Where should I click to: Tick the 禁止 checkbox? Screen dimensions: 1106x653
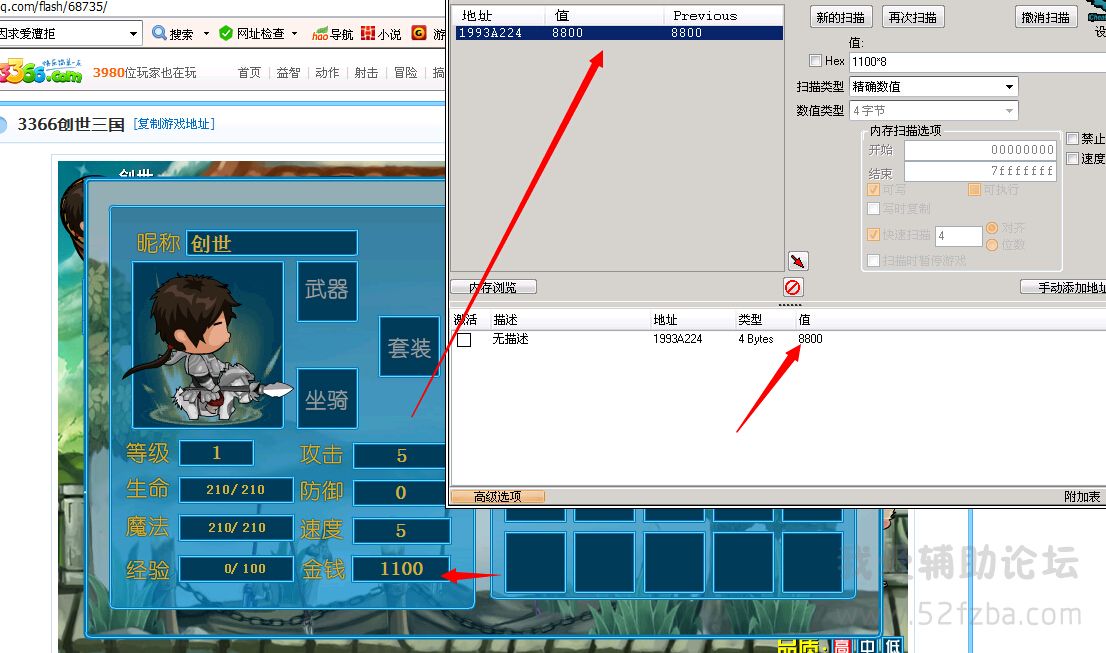(1072, 138)
